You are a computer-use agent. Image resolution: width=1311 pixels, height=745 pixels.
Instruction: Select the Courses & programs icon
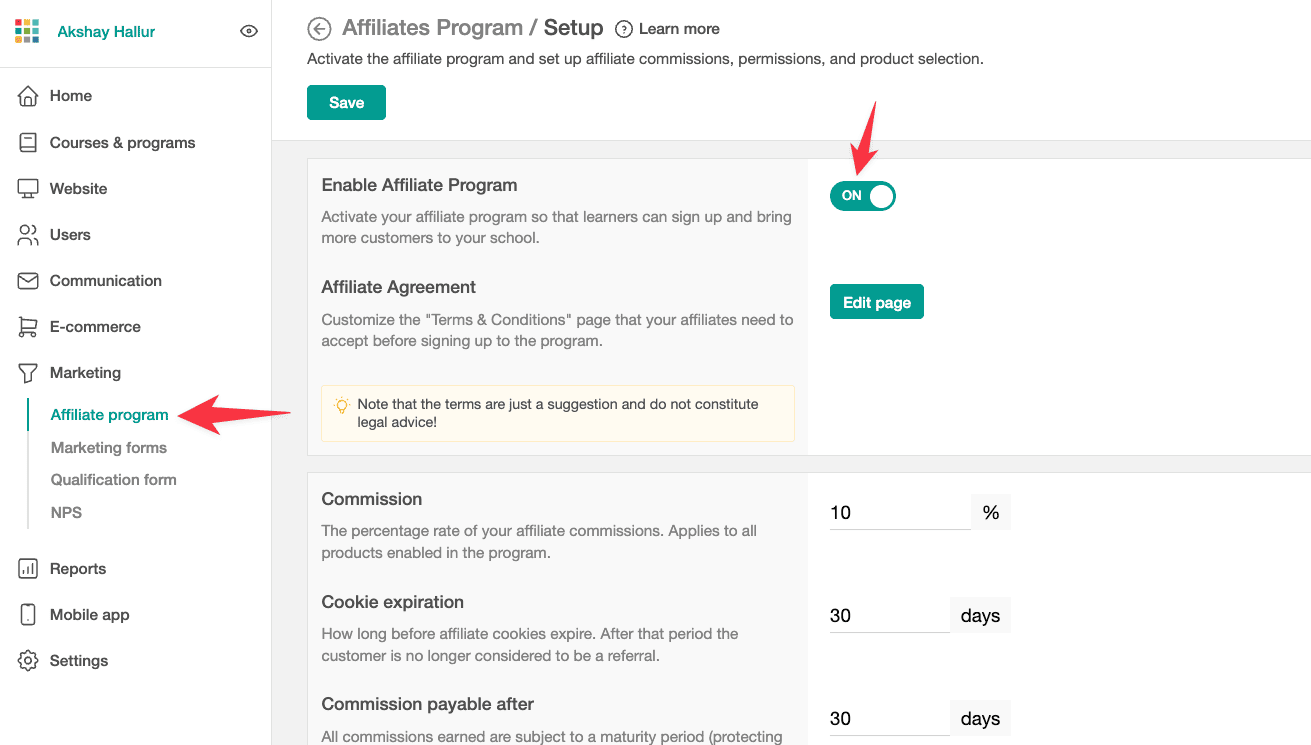pyautogui.click(x=30, y=142)
